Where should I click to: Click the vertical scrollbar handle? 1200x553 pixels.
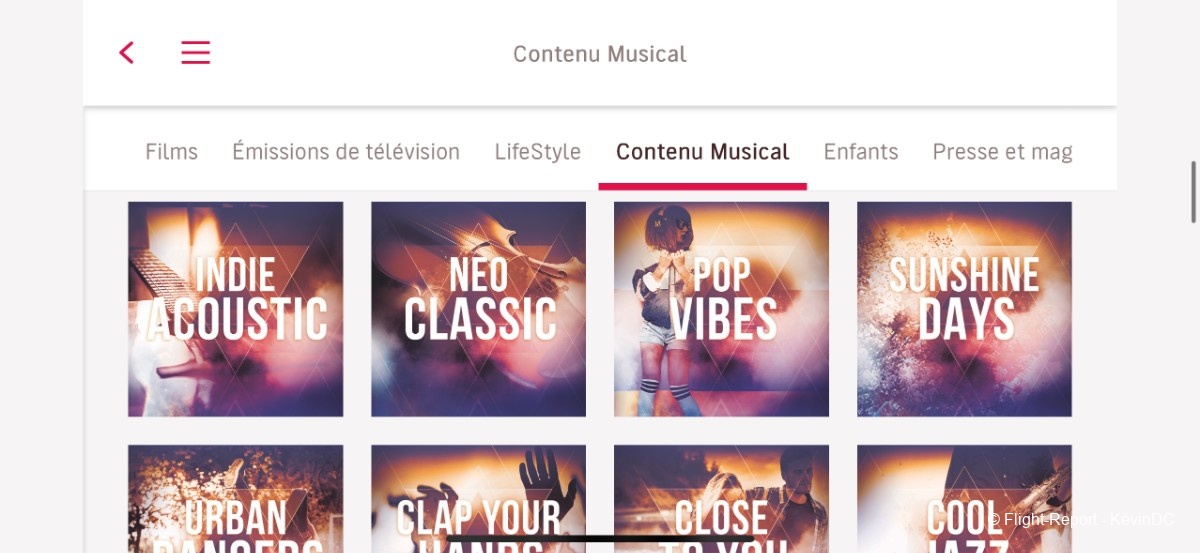click(x=1193, y=191)
